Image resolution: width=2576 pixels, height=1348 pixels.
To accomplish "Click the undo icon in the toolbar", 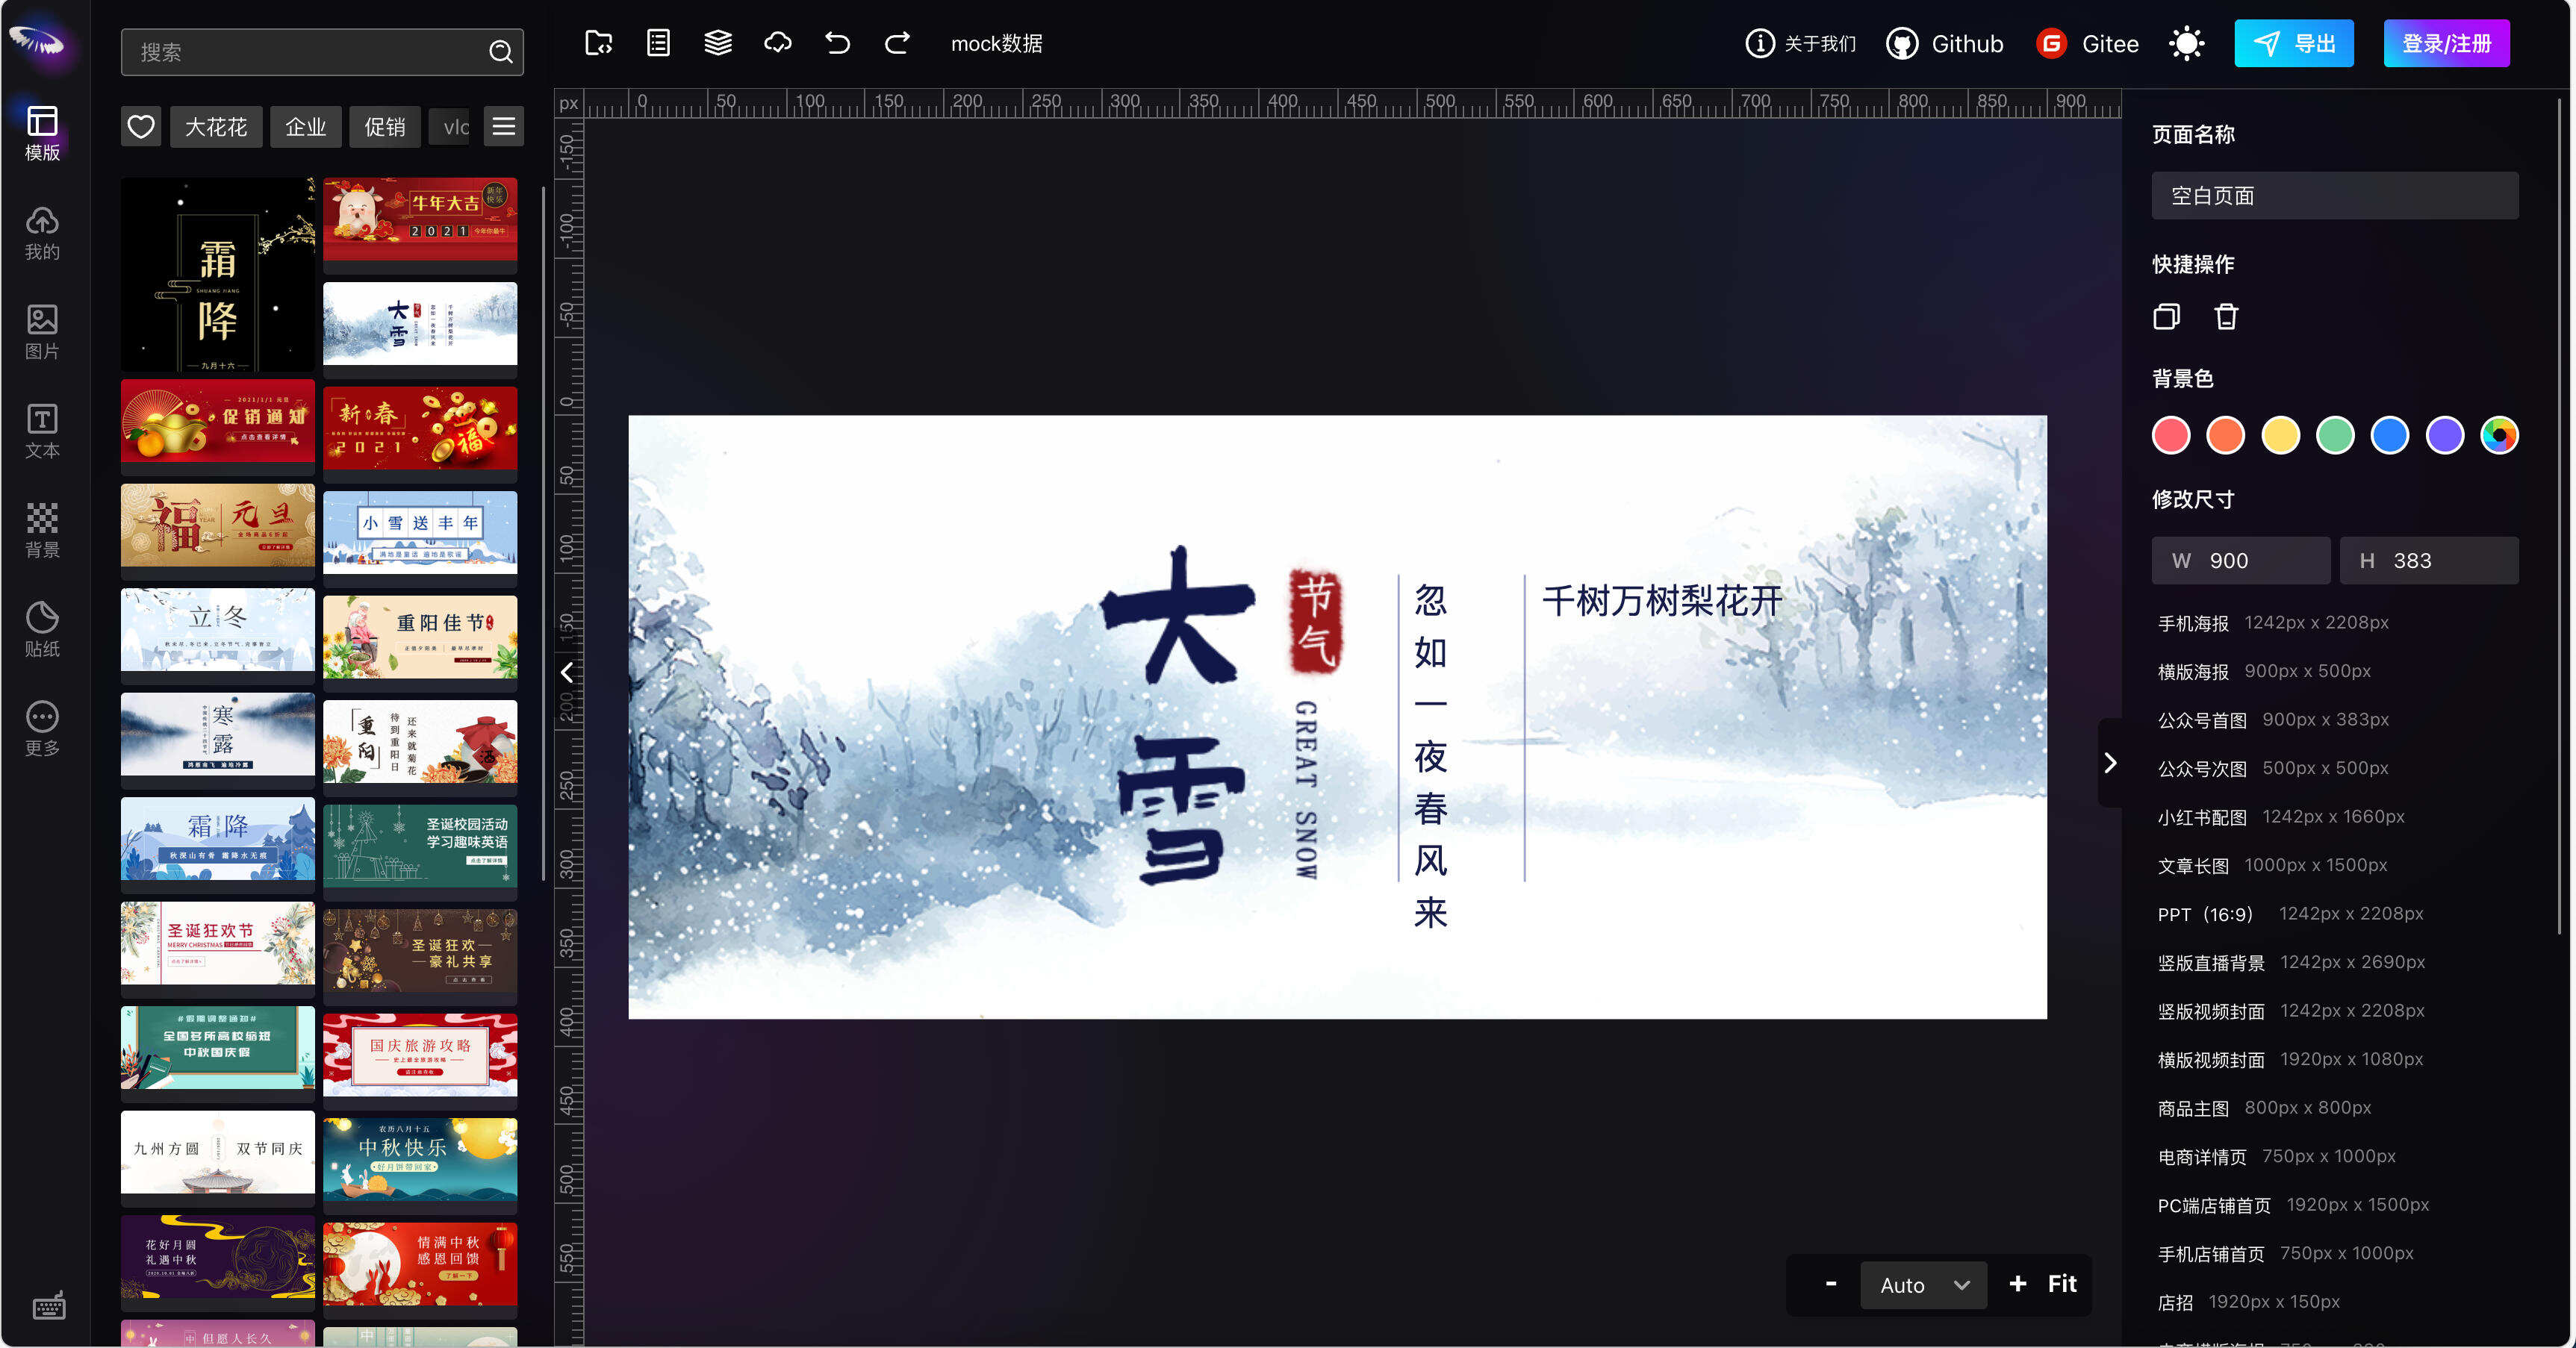I will 838,43.
